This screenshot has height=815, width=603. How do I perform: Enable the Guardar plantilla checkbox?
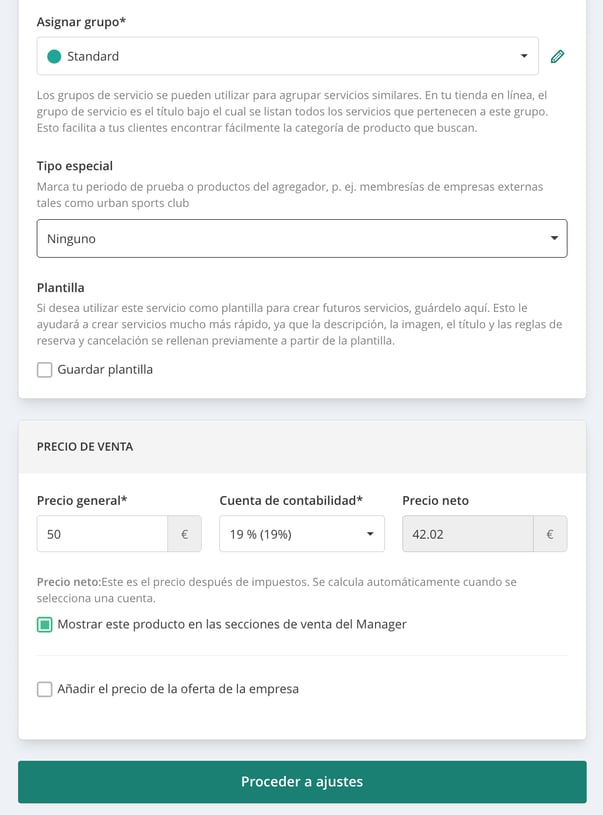(45, 370)
